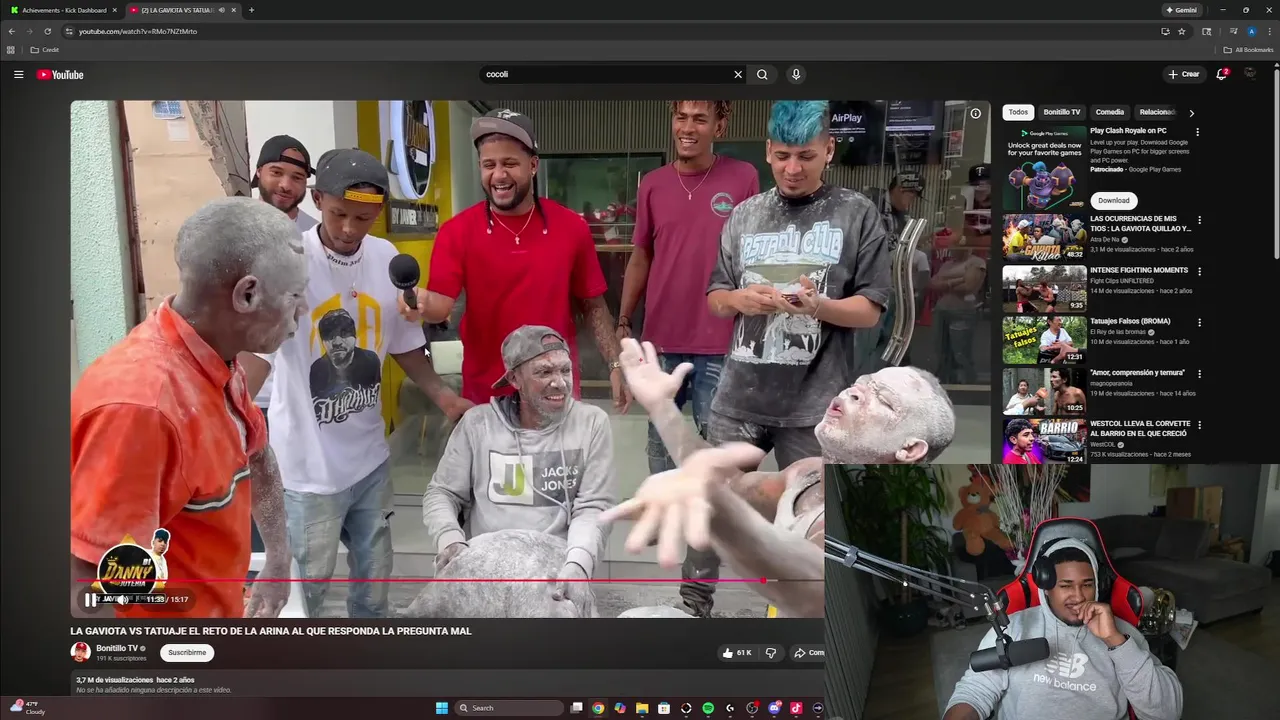Open Chrome profile avatar
1280x720 pixels.
click(x=1251, y=31)
